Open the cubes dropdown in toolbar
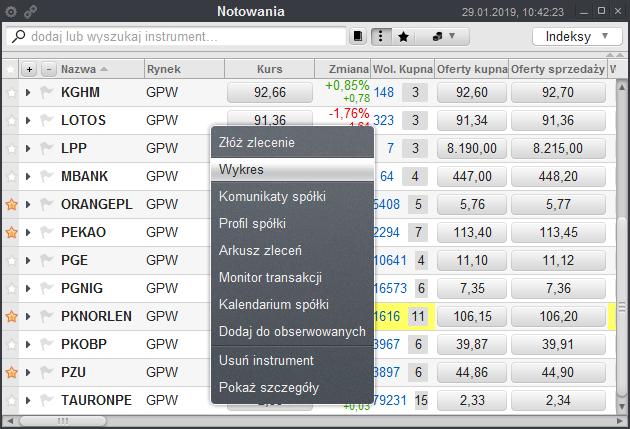630x429 pixels. pos(443,37)
